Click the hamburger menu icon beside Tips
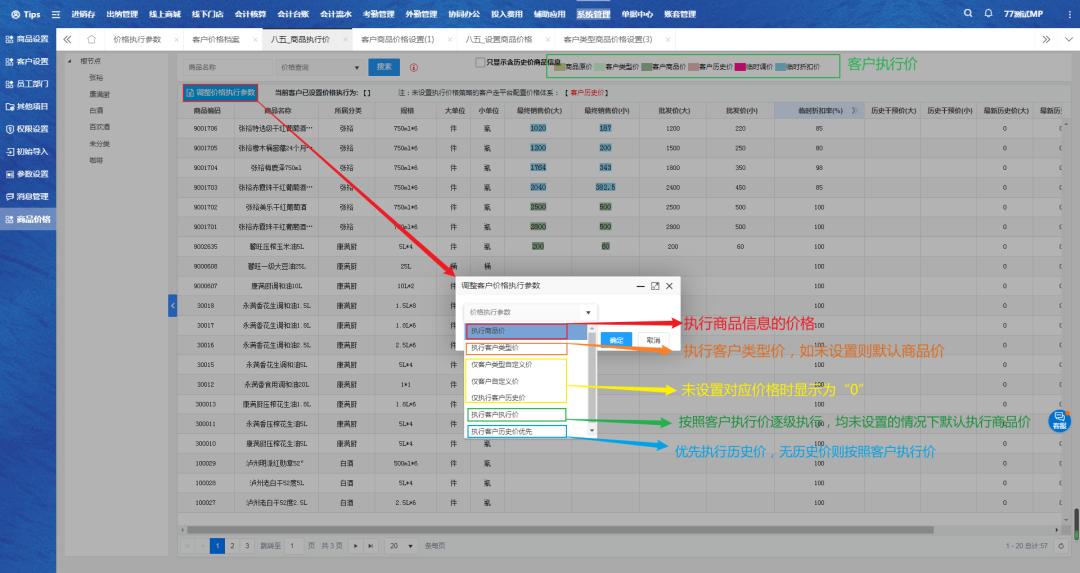Viewport: 1080px width, 573px height. pos(55,14)
